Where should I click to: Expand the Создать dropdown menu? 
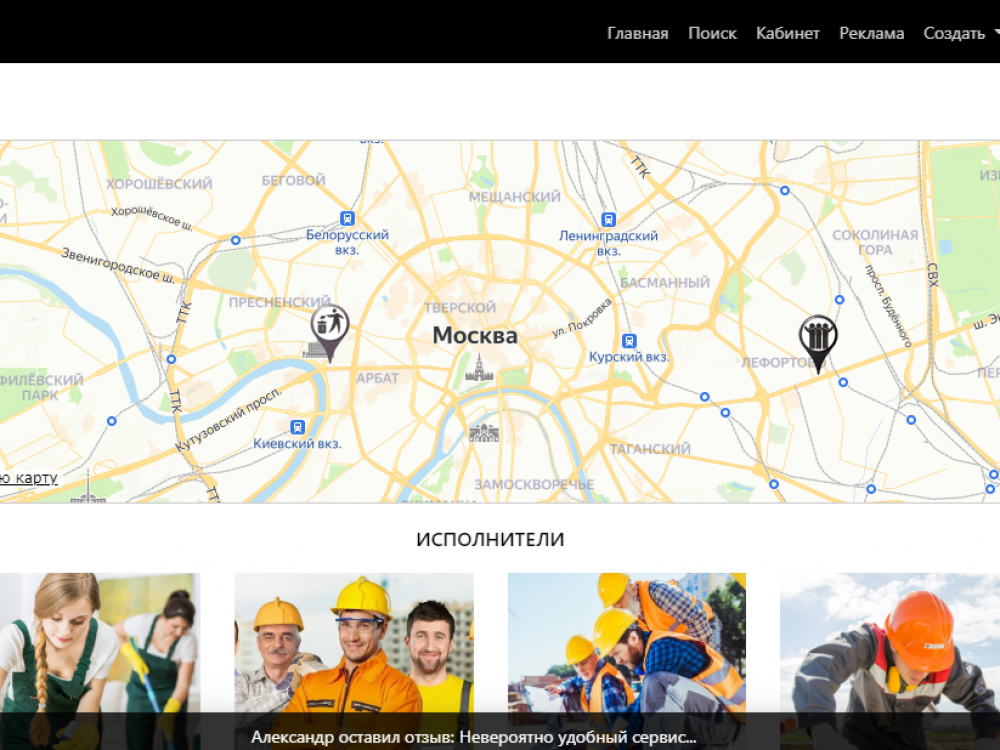[x=961, y=33]
